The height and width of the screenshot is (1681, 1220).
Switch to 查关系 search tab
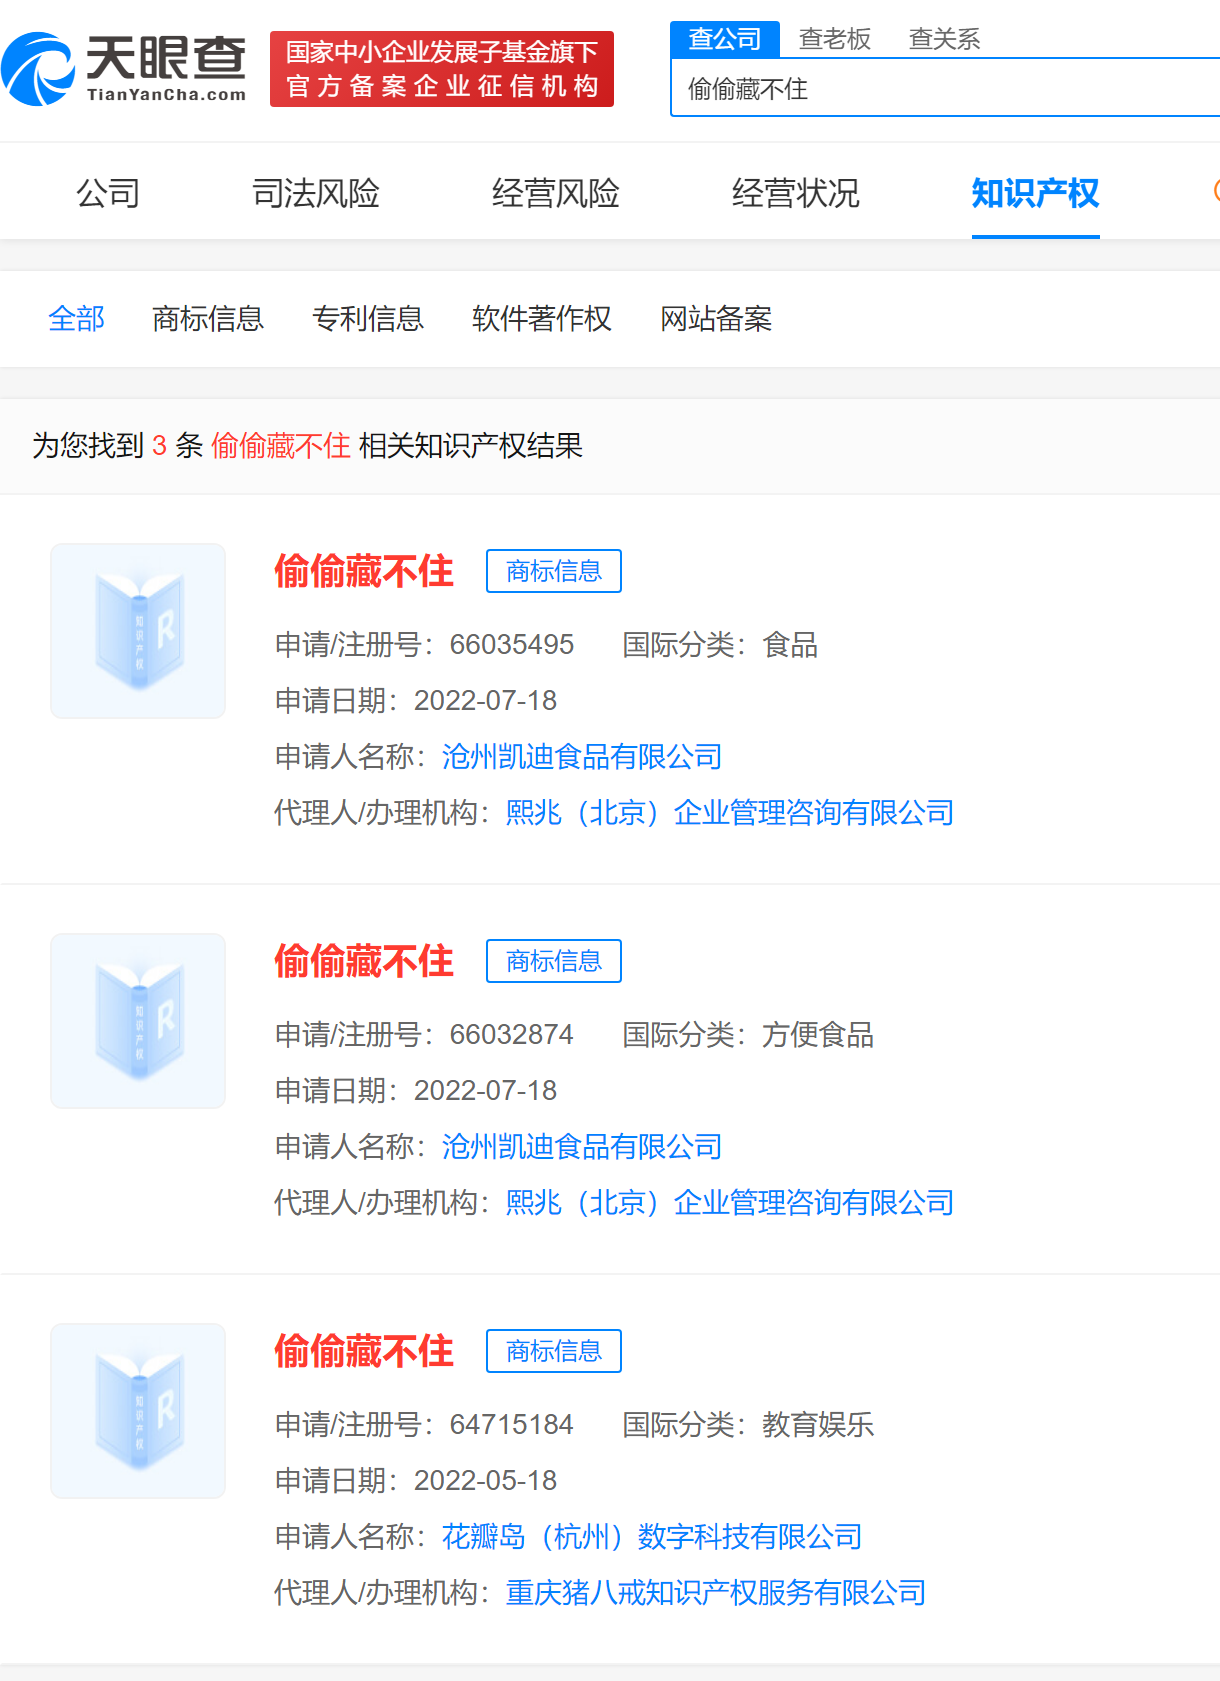click(x=943, y=39)
